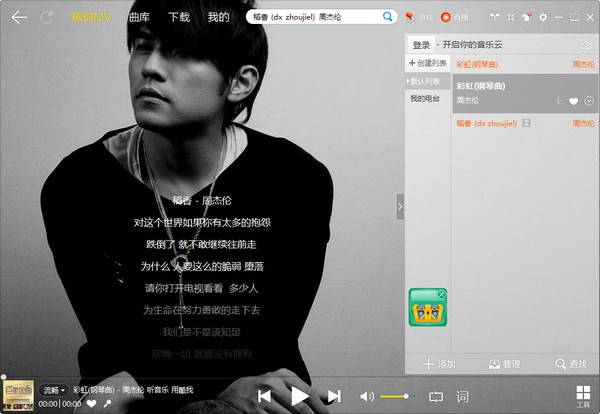Open the cloud music icon
Viewport: 600px width, 414px height.
pos(586,45)
